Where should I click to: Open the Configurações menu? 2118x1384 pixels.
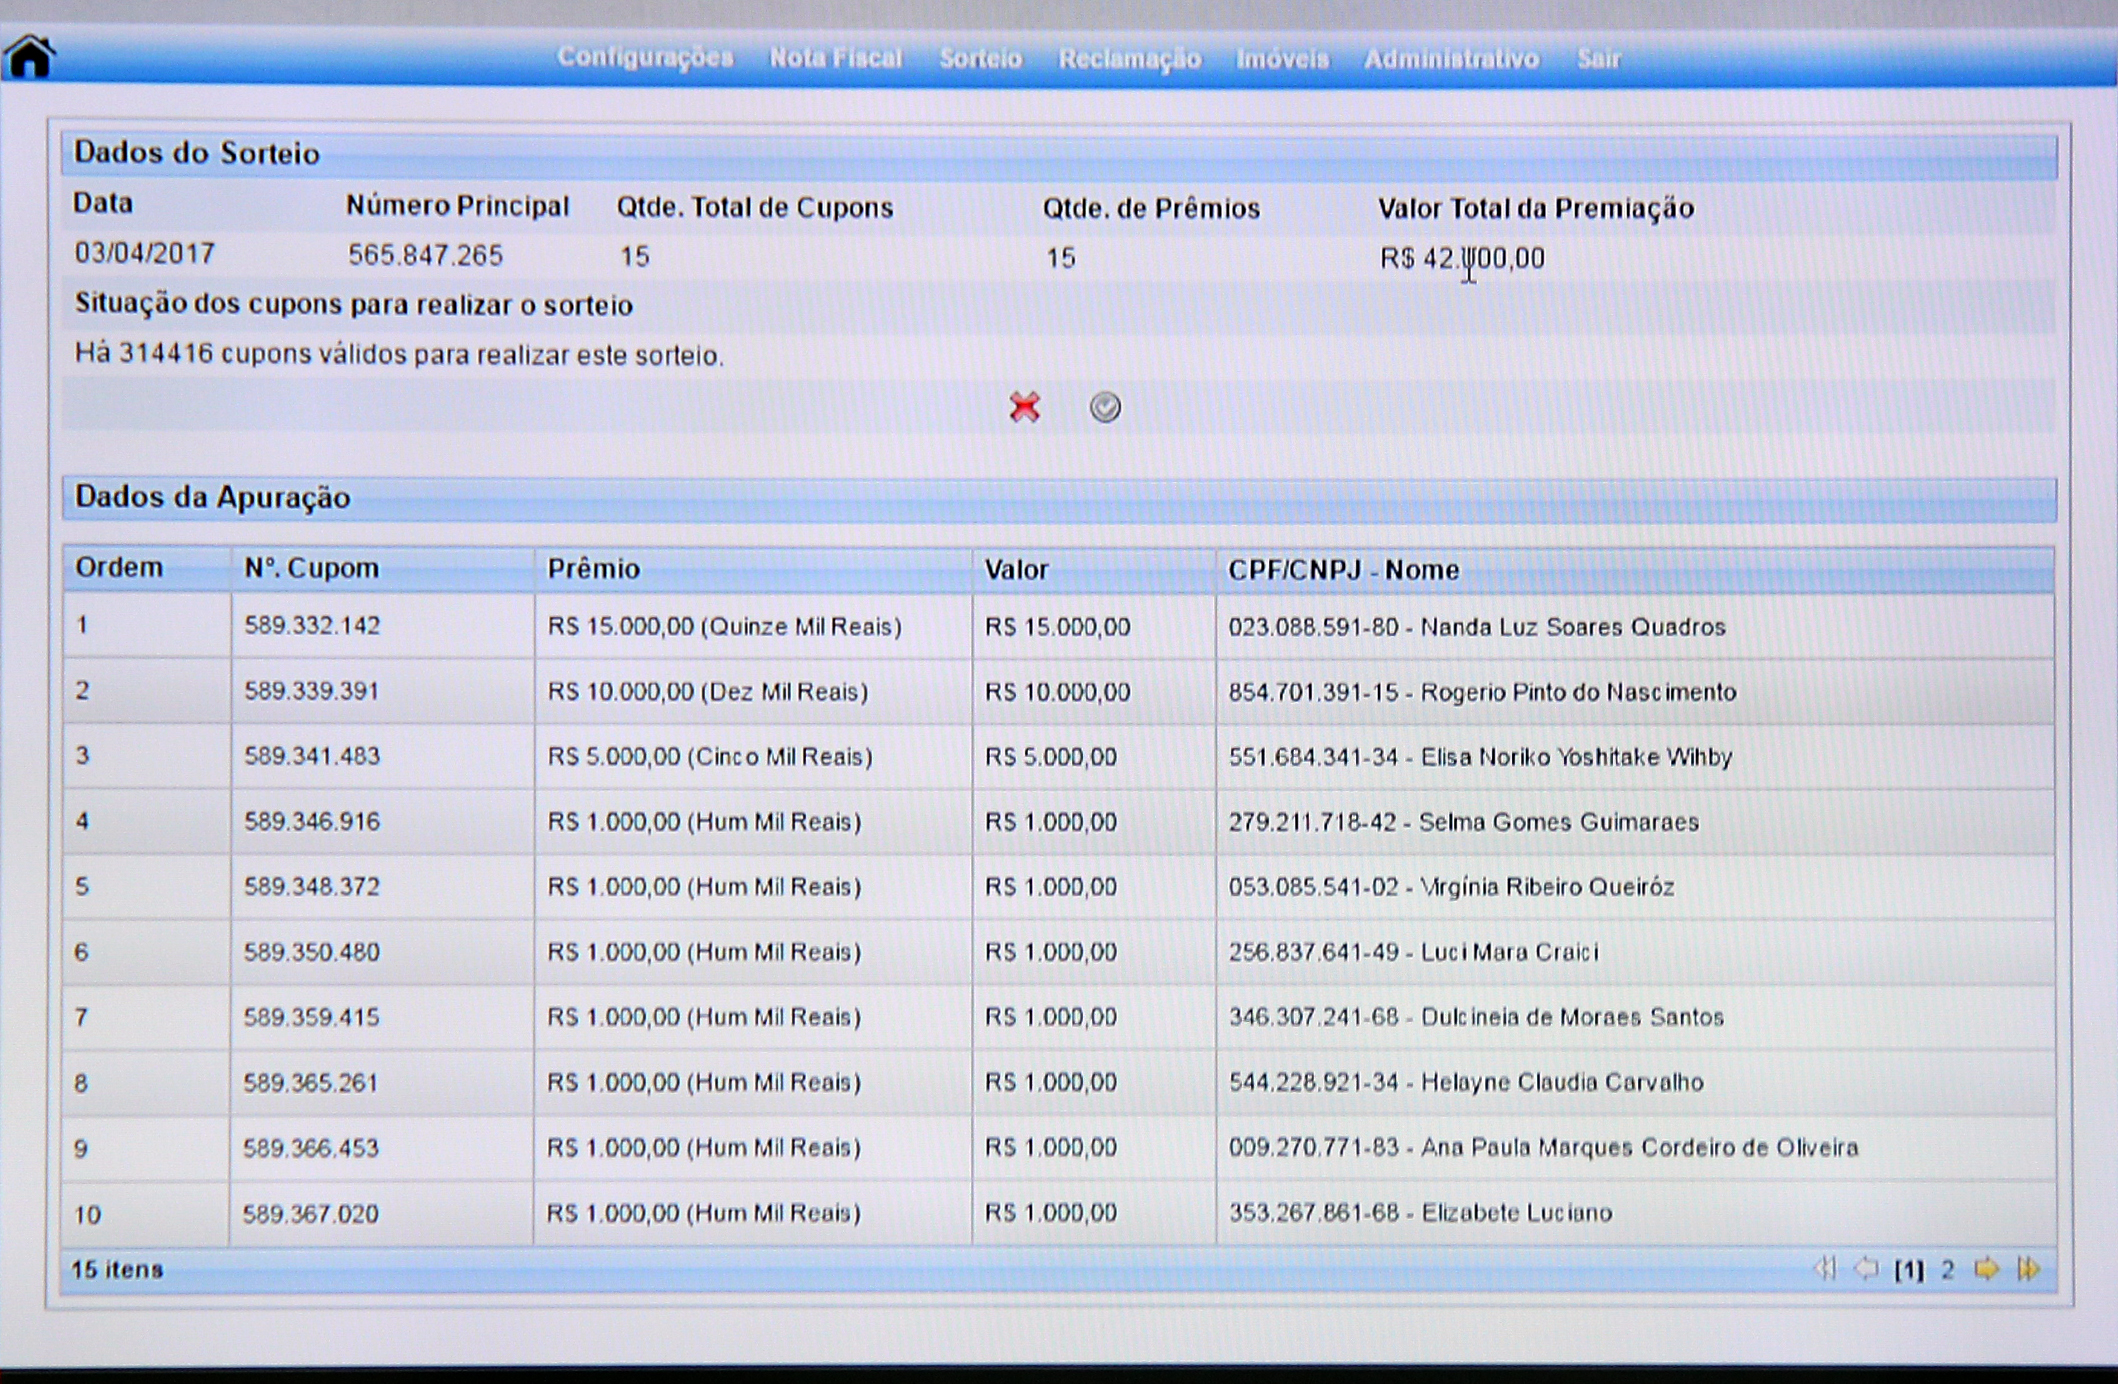[645, 58]
